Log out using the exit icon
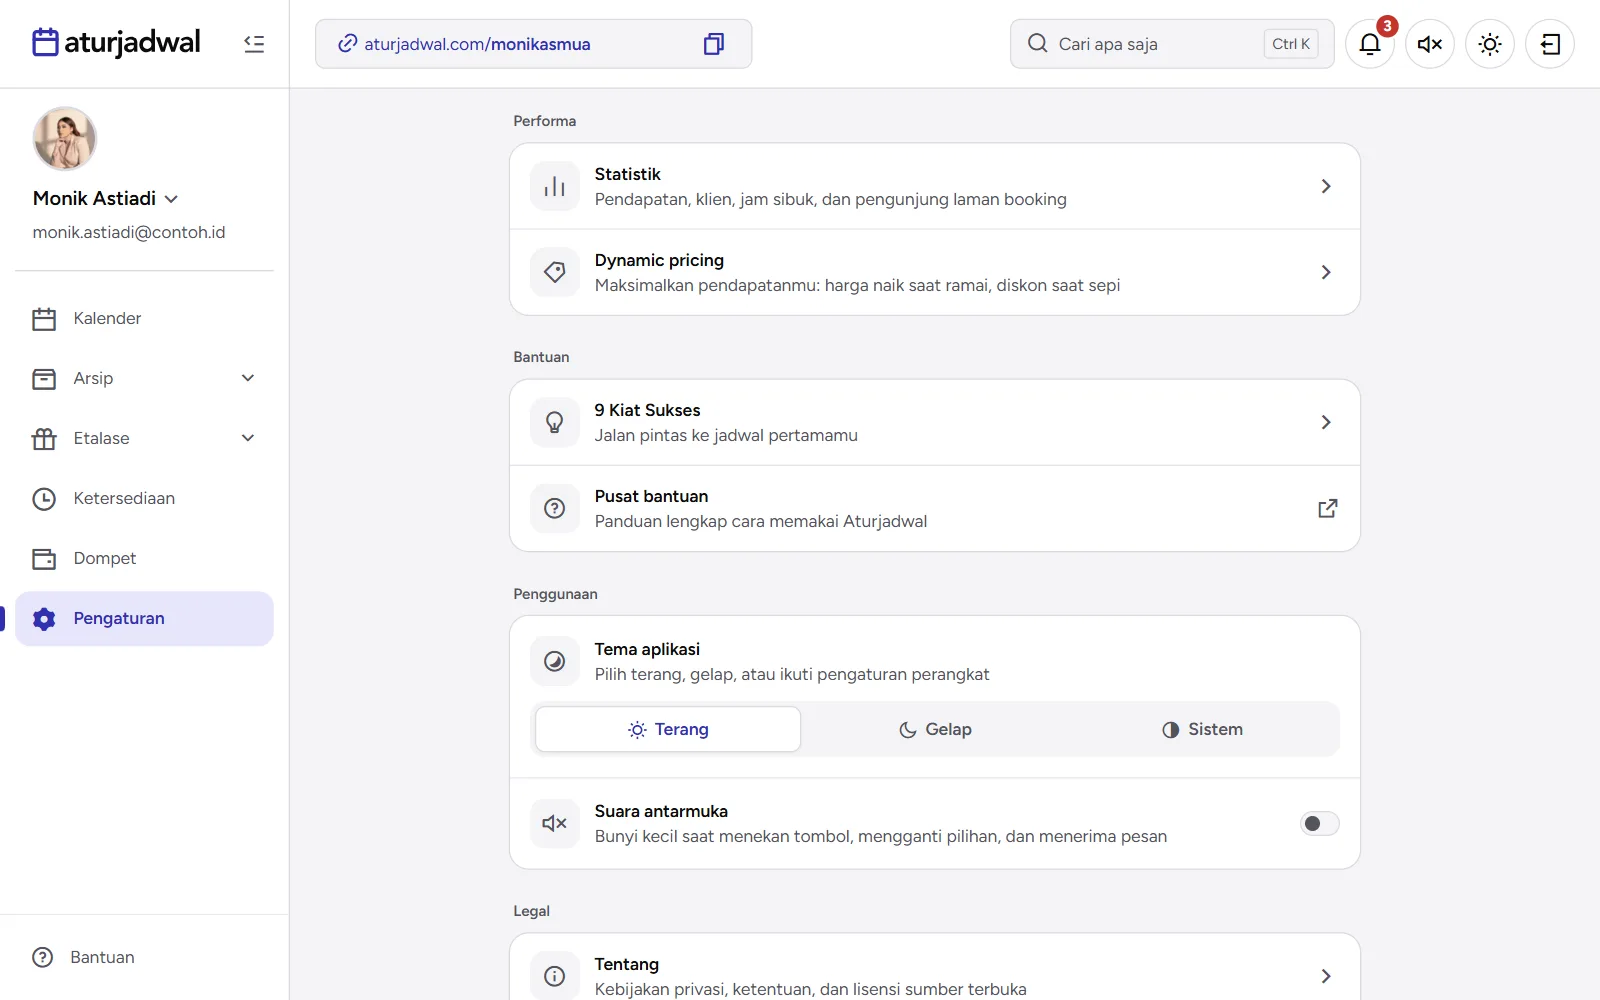The width and height of the screenshot is (1600, 1000). click(1550, 44)
